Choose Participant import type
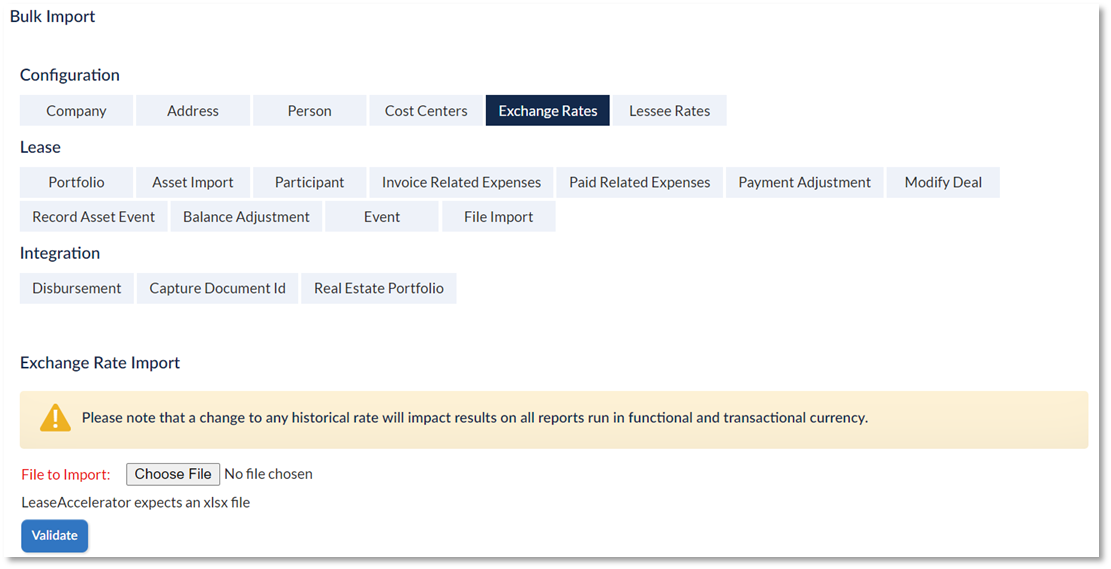This screenshot has width=1111, height=569. tap(310, 182)
